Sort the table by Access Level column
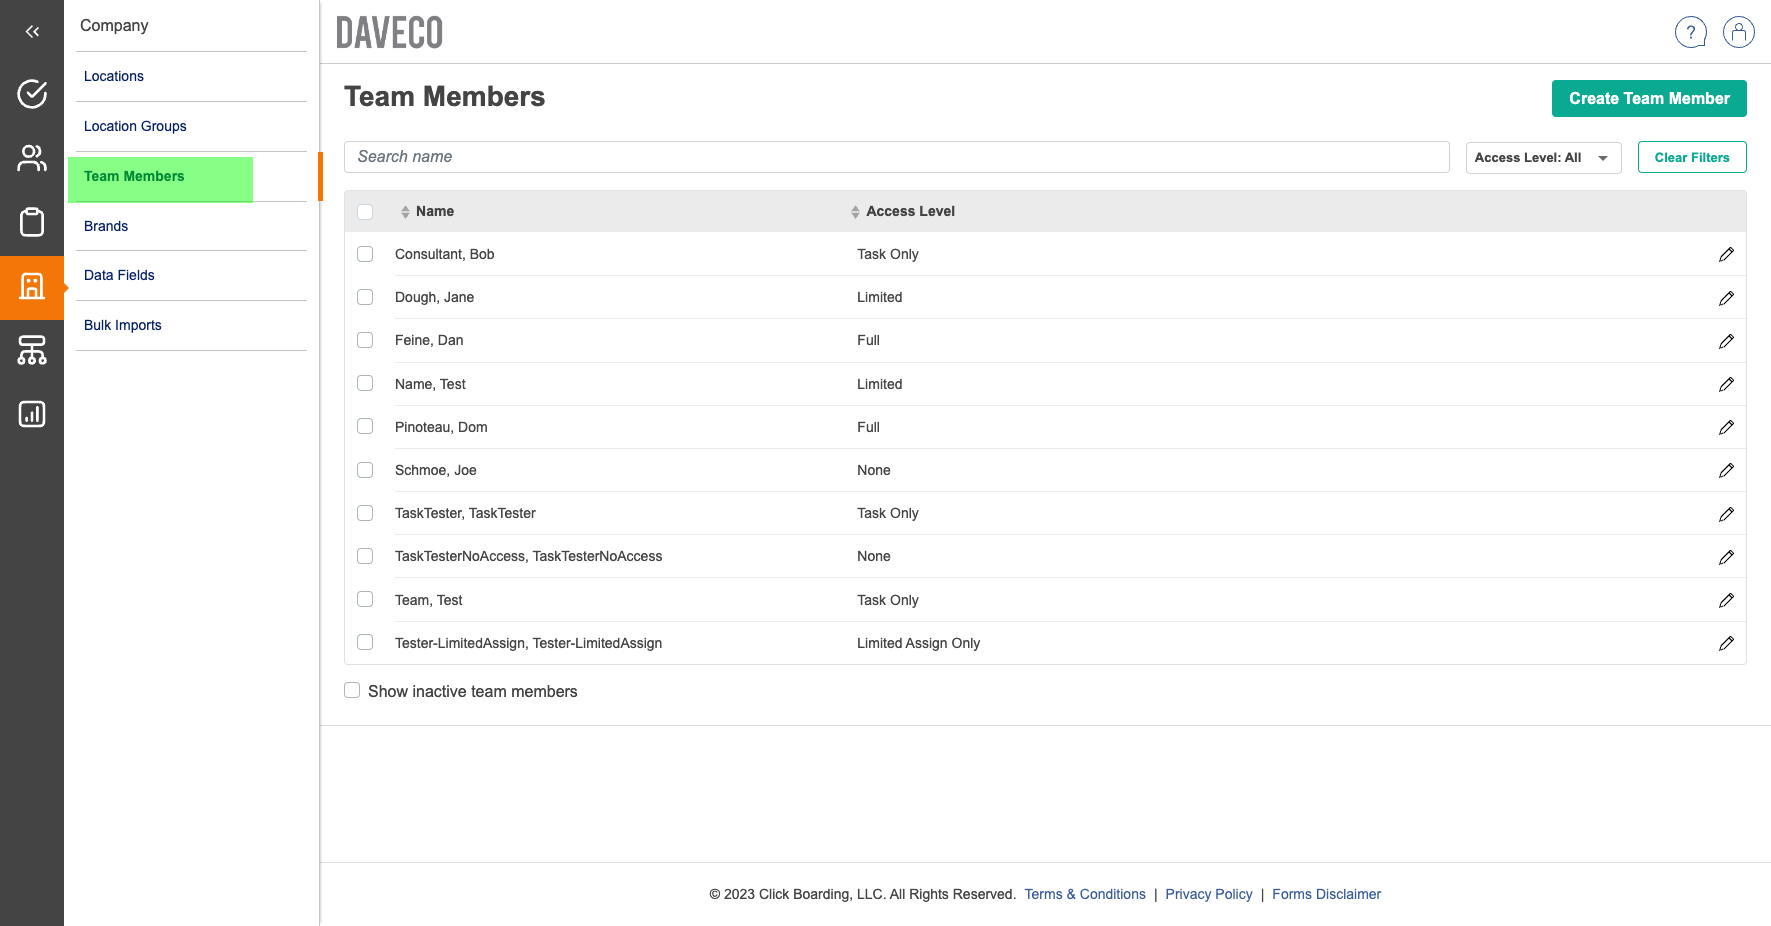The width and height of the screenshot is (1771, 926). pos(909,212)
